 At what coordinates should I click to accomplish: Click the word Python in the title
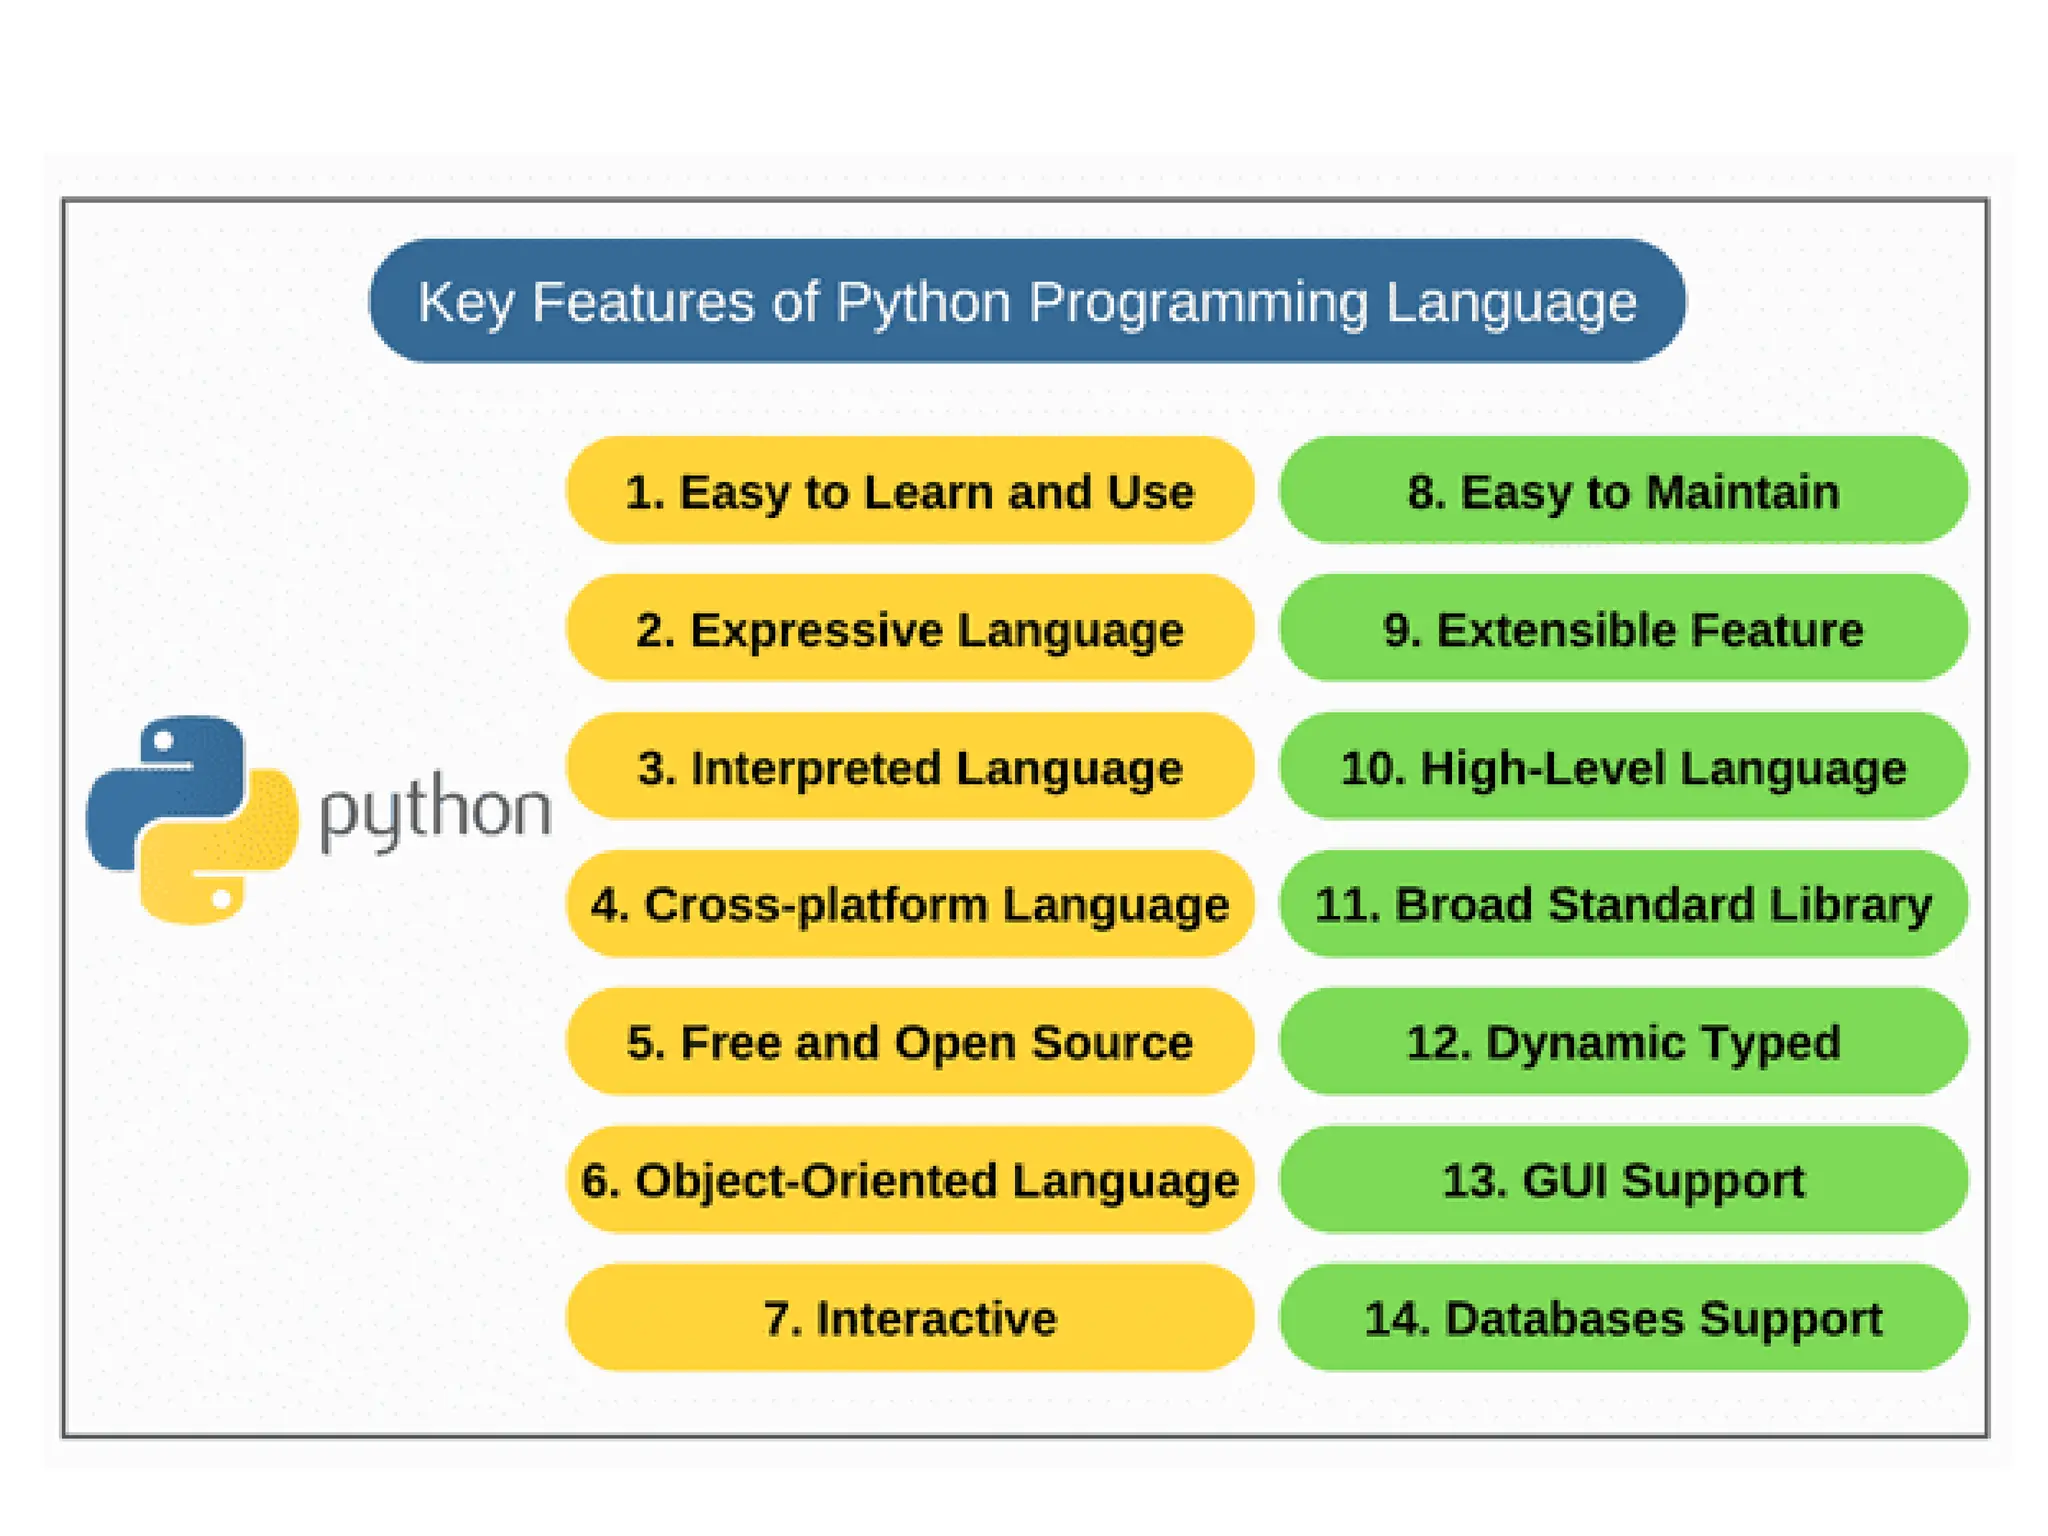click(923, 301)
